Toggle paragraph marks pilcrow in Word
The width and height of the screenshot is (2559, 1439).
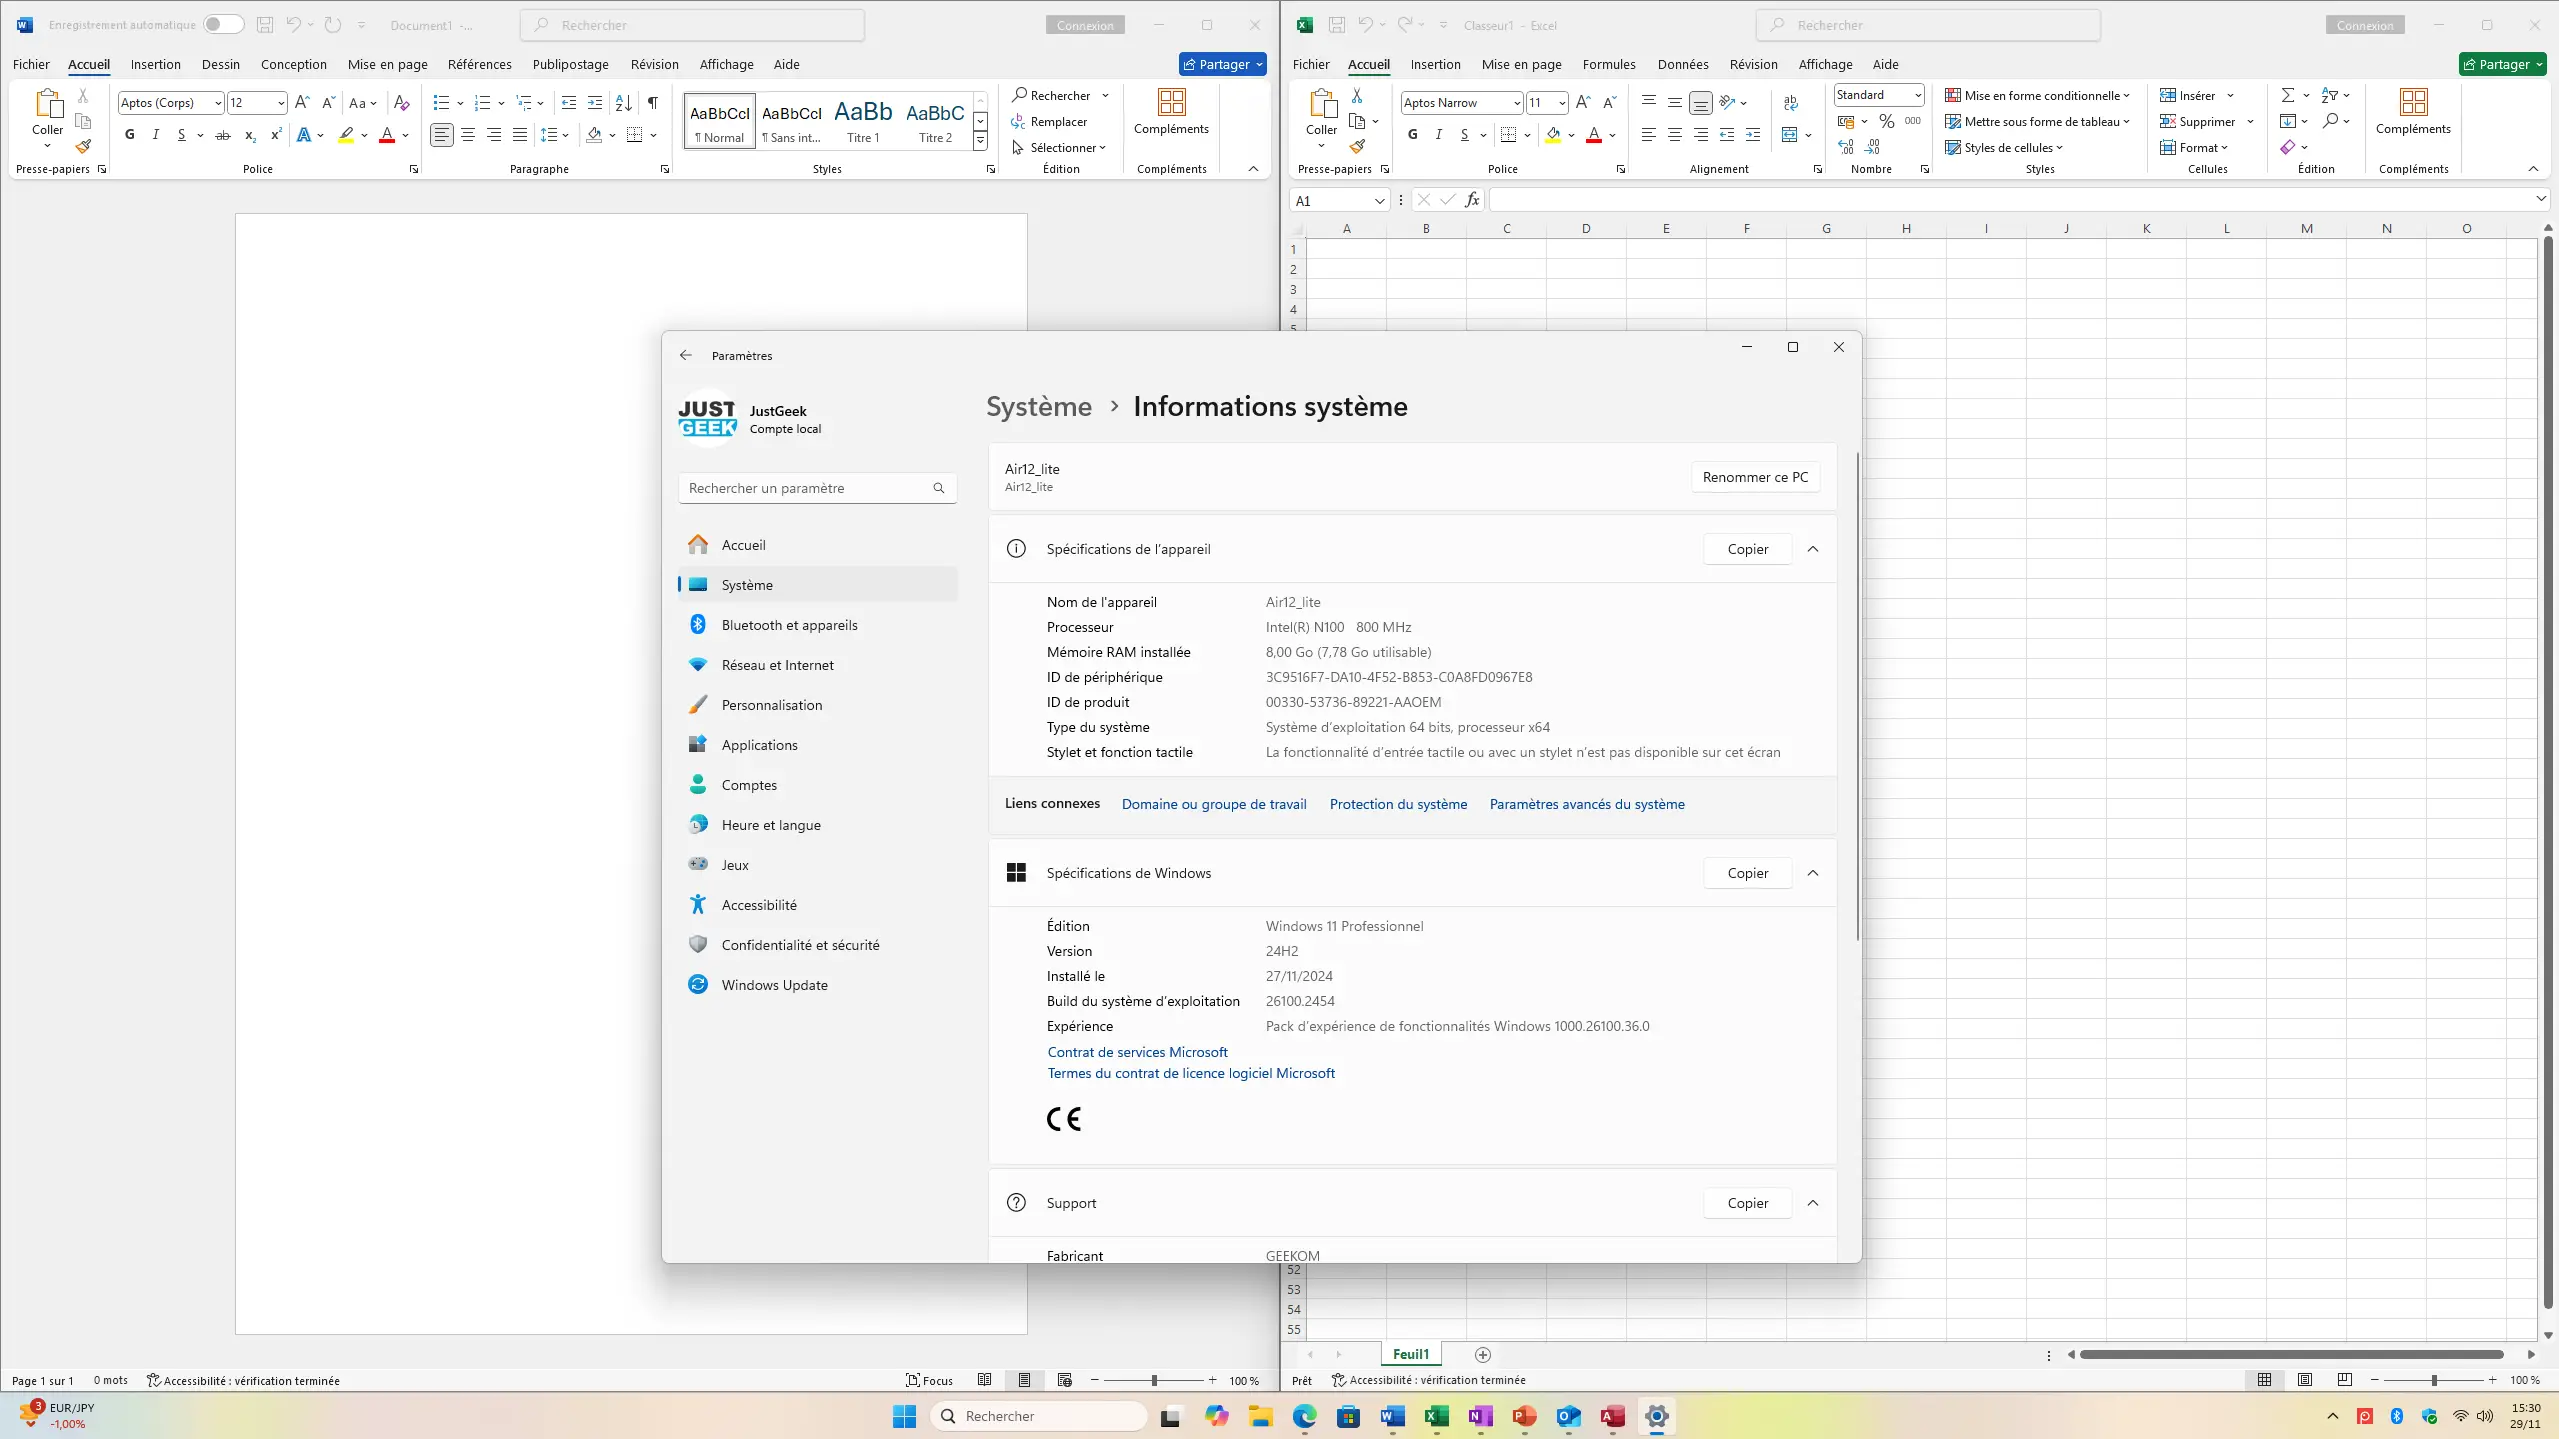(x=652, y=103)
